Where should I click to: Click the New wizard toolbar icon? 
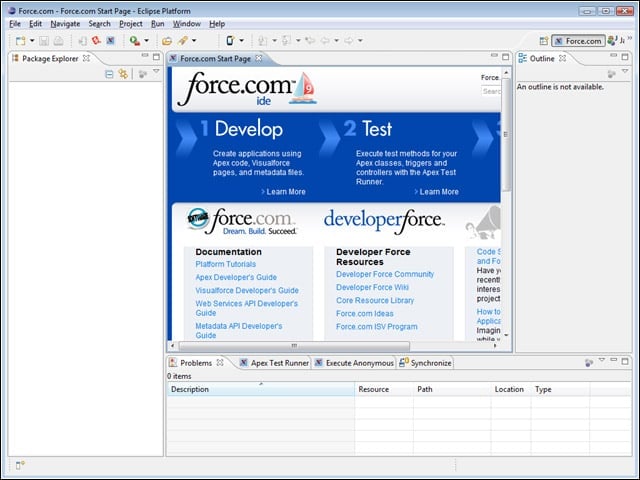pyautogui.click(x=20, y=40)
